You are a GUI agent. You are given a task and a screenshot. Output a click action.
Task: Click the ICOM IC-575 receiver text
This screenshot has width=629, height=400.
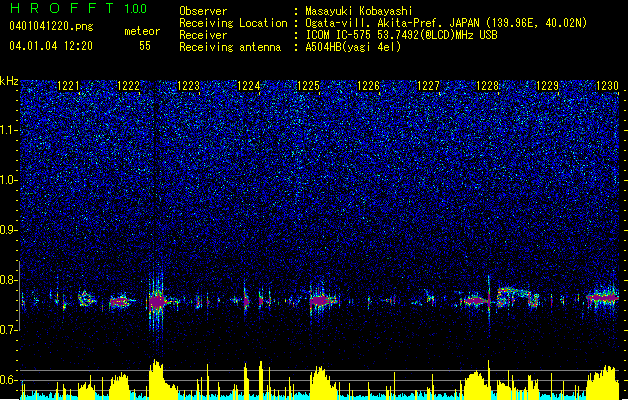click(402, 35)
